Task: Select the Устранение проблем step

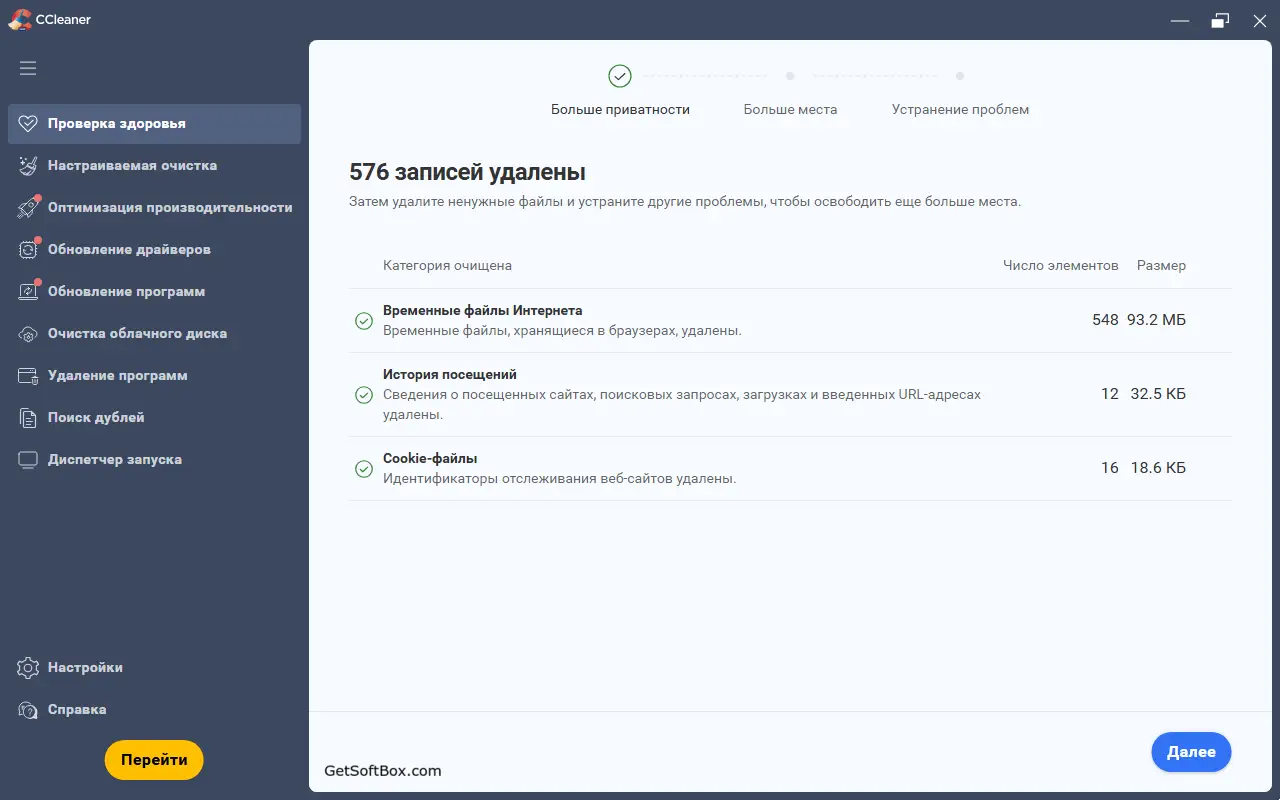Action: point(960,109)
